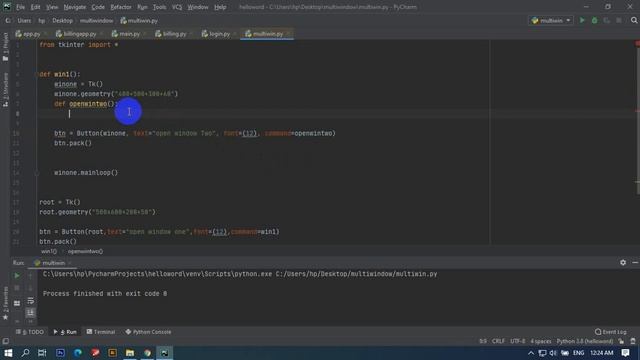The width and height of the screenshot is (640, 360).
Task: Open the TODO tool window
Action: [30, 332]
